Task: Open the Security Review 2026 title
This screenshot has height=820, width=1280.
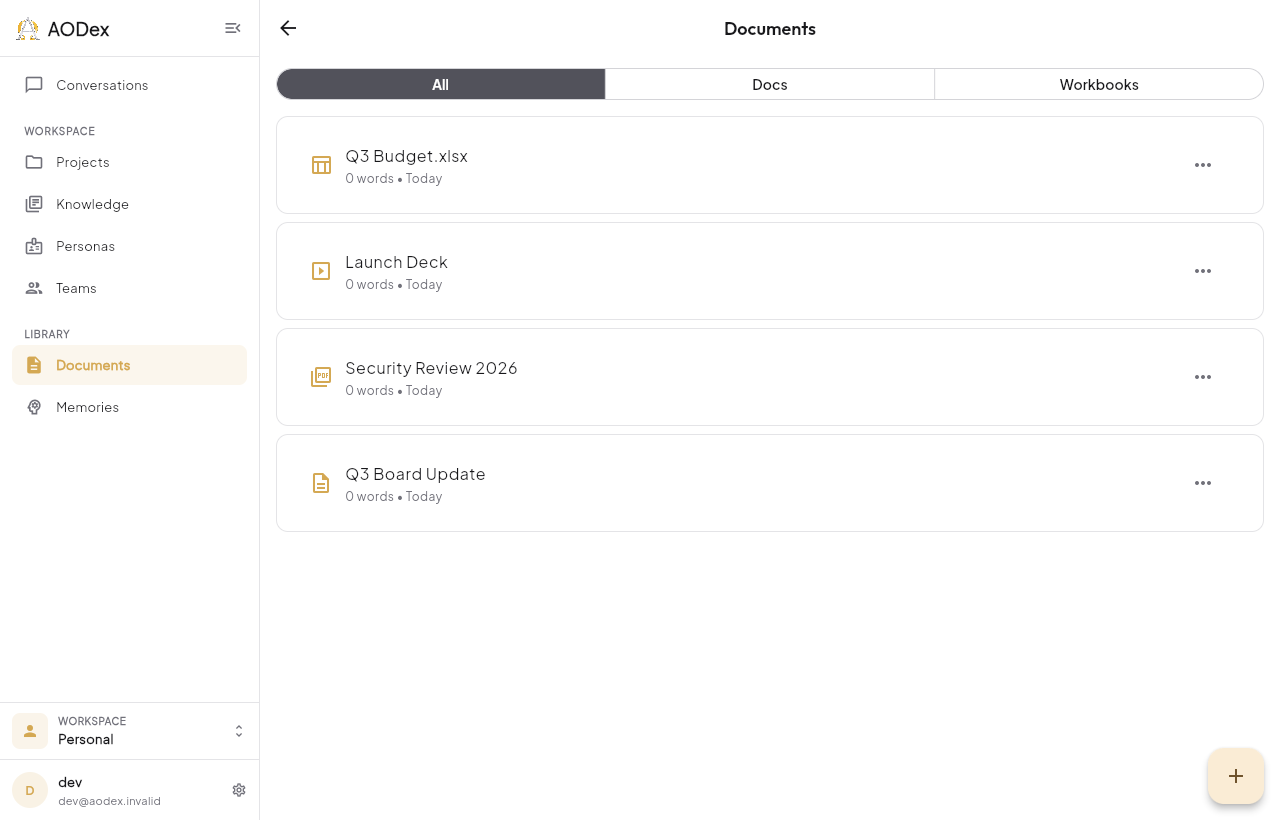Action: [x=431, y=368]
